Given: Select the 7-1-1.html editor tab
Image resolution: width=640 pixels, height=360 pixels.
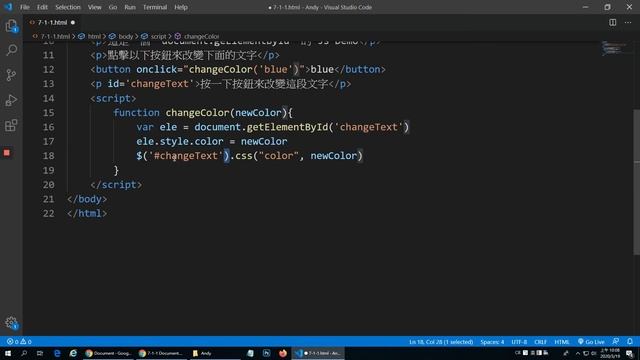Looking at the screenshot, I should [x=52, y=22].
